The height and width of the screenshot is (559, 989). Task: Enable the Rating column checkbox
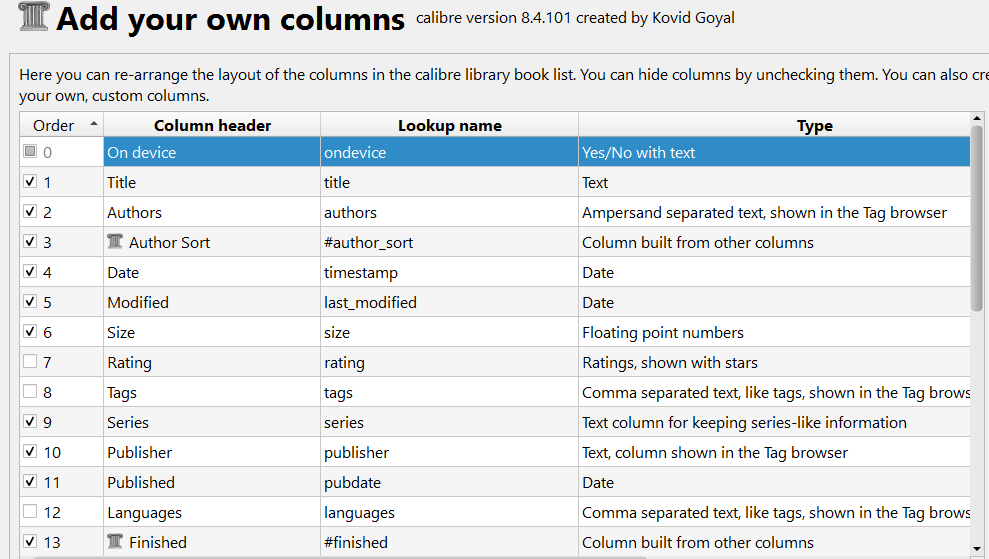point(30,362)
